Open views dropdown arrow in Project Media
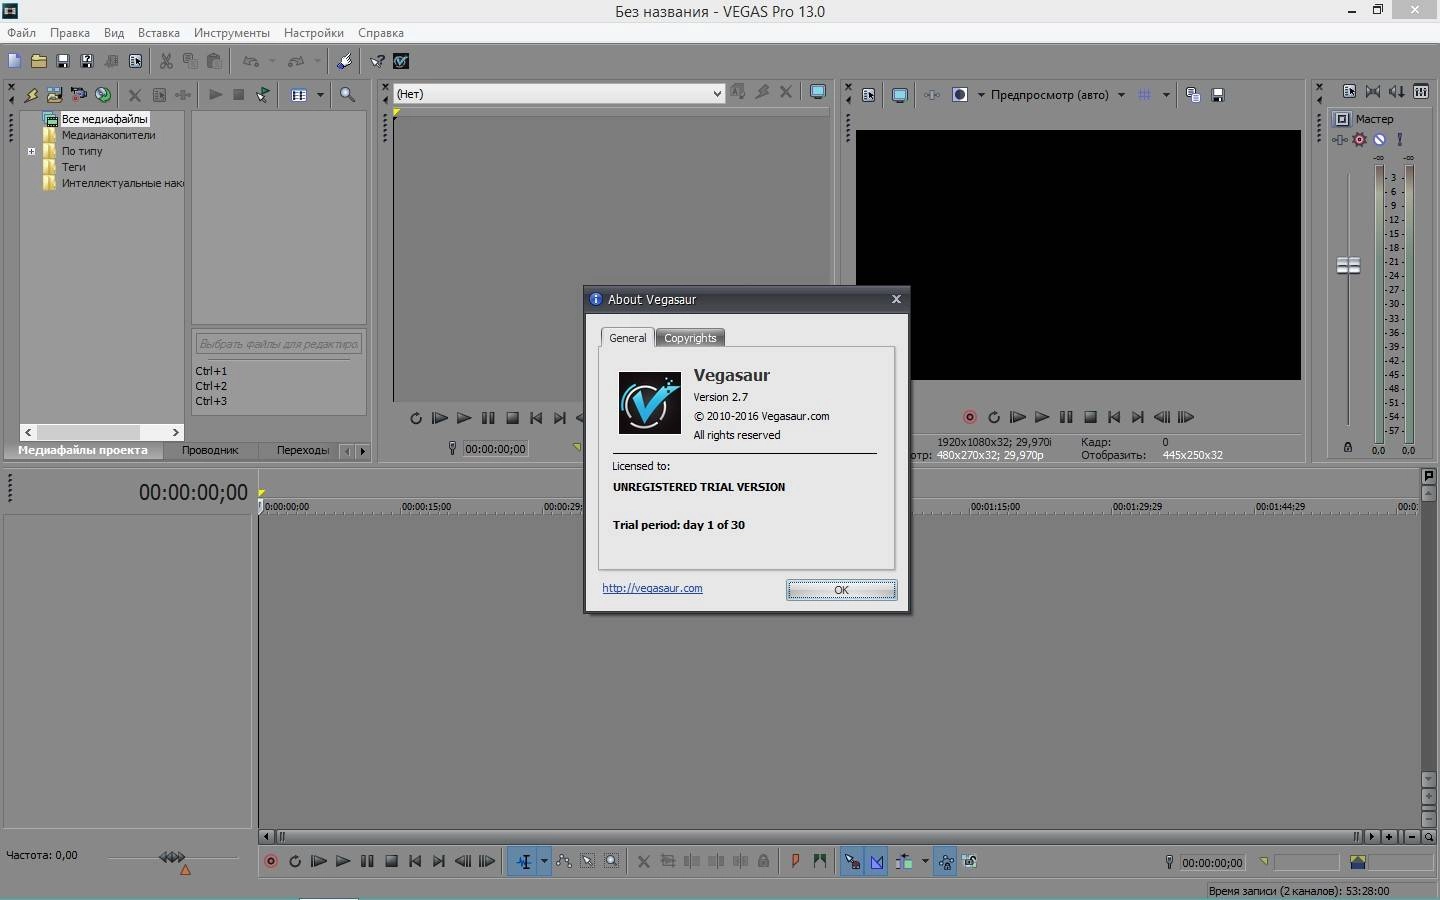The image size is (1440, 900). [320, 95]
